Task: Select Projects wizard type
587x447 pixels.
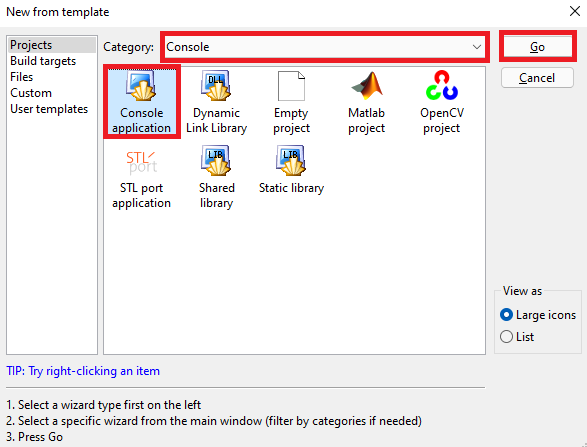Action: point(52,45)
